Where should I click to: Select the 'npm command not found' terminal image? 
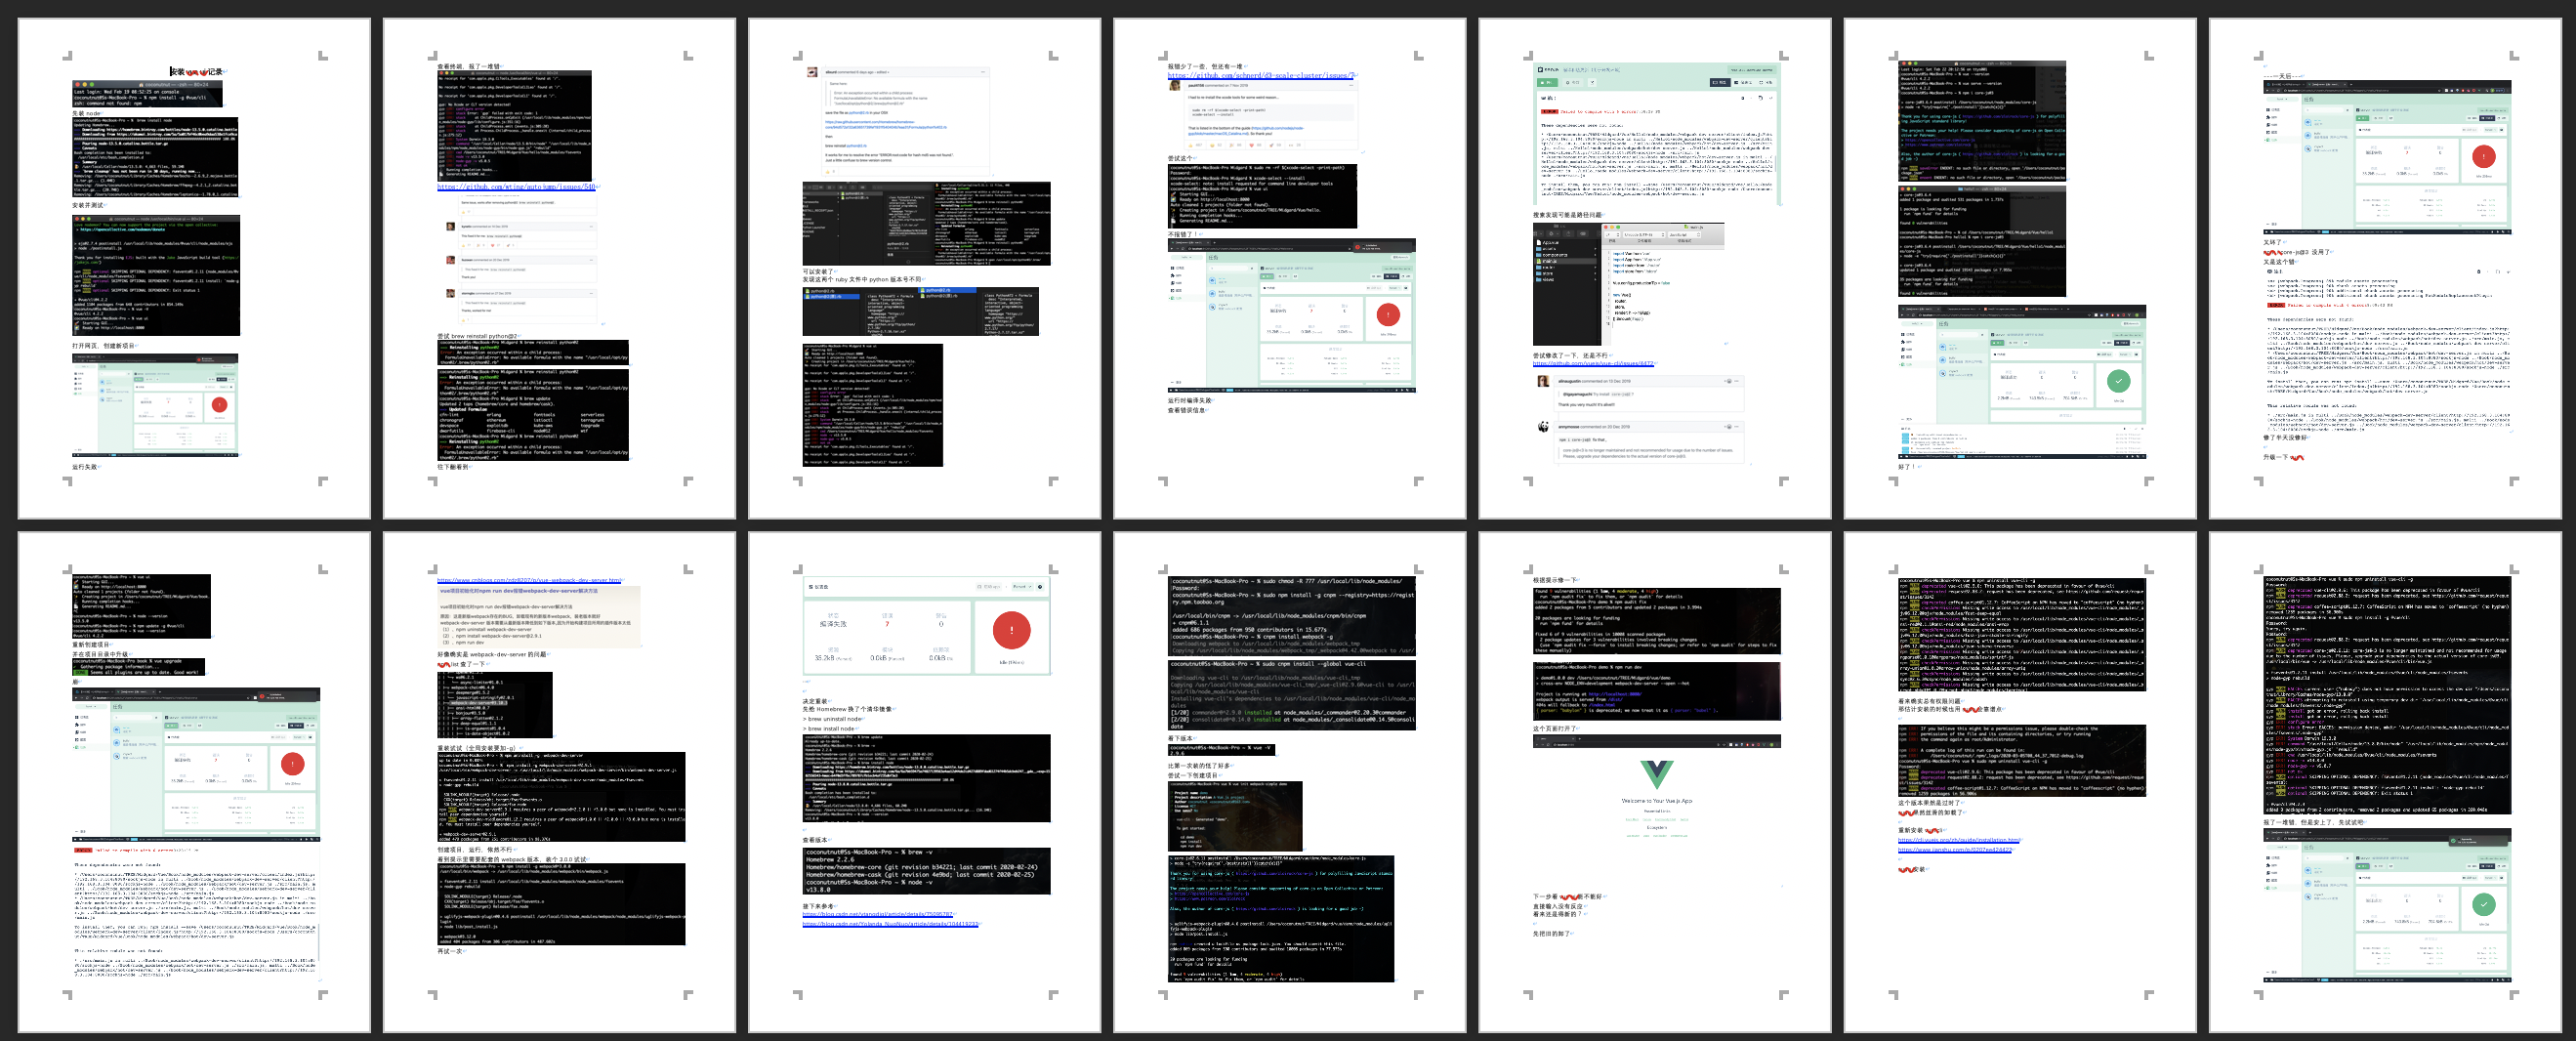click(147, 94)
